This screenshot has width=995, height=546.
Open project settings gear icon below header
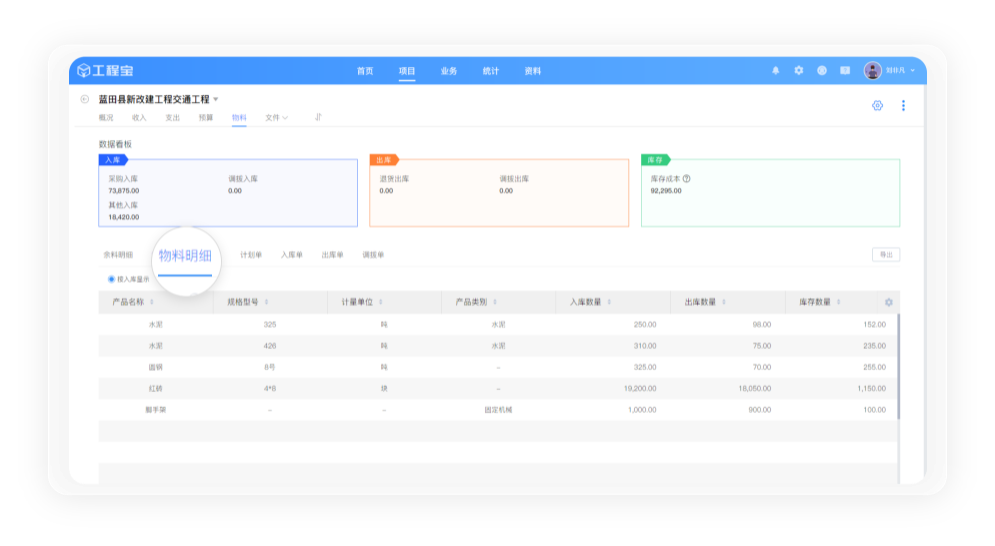point(877,105)
